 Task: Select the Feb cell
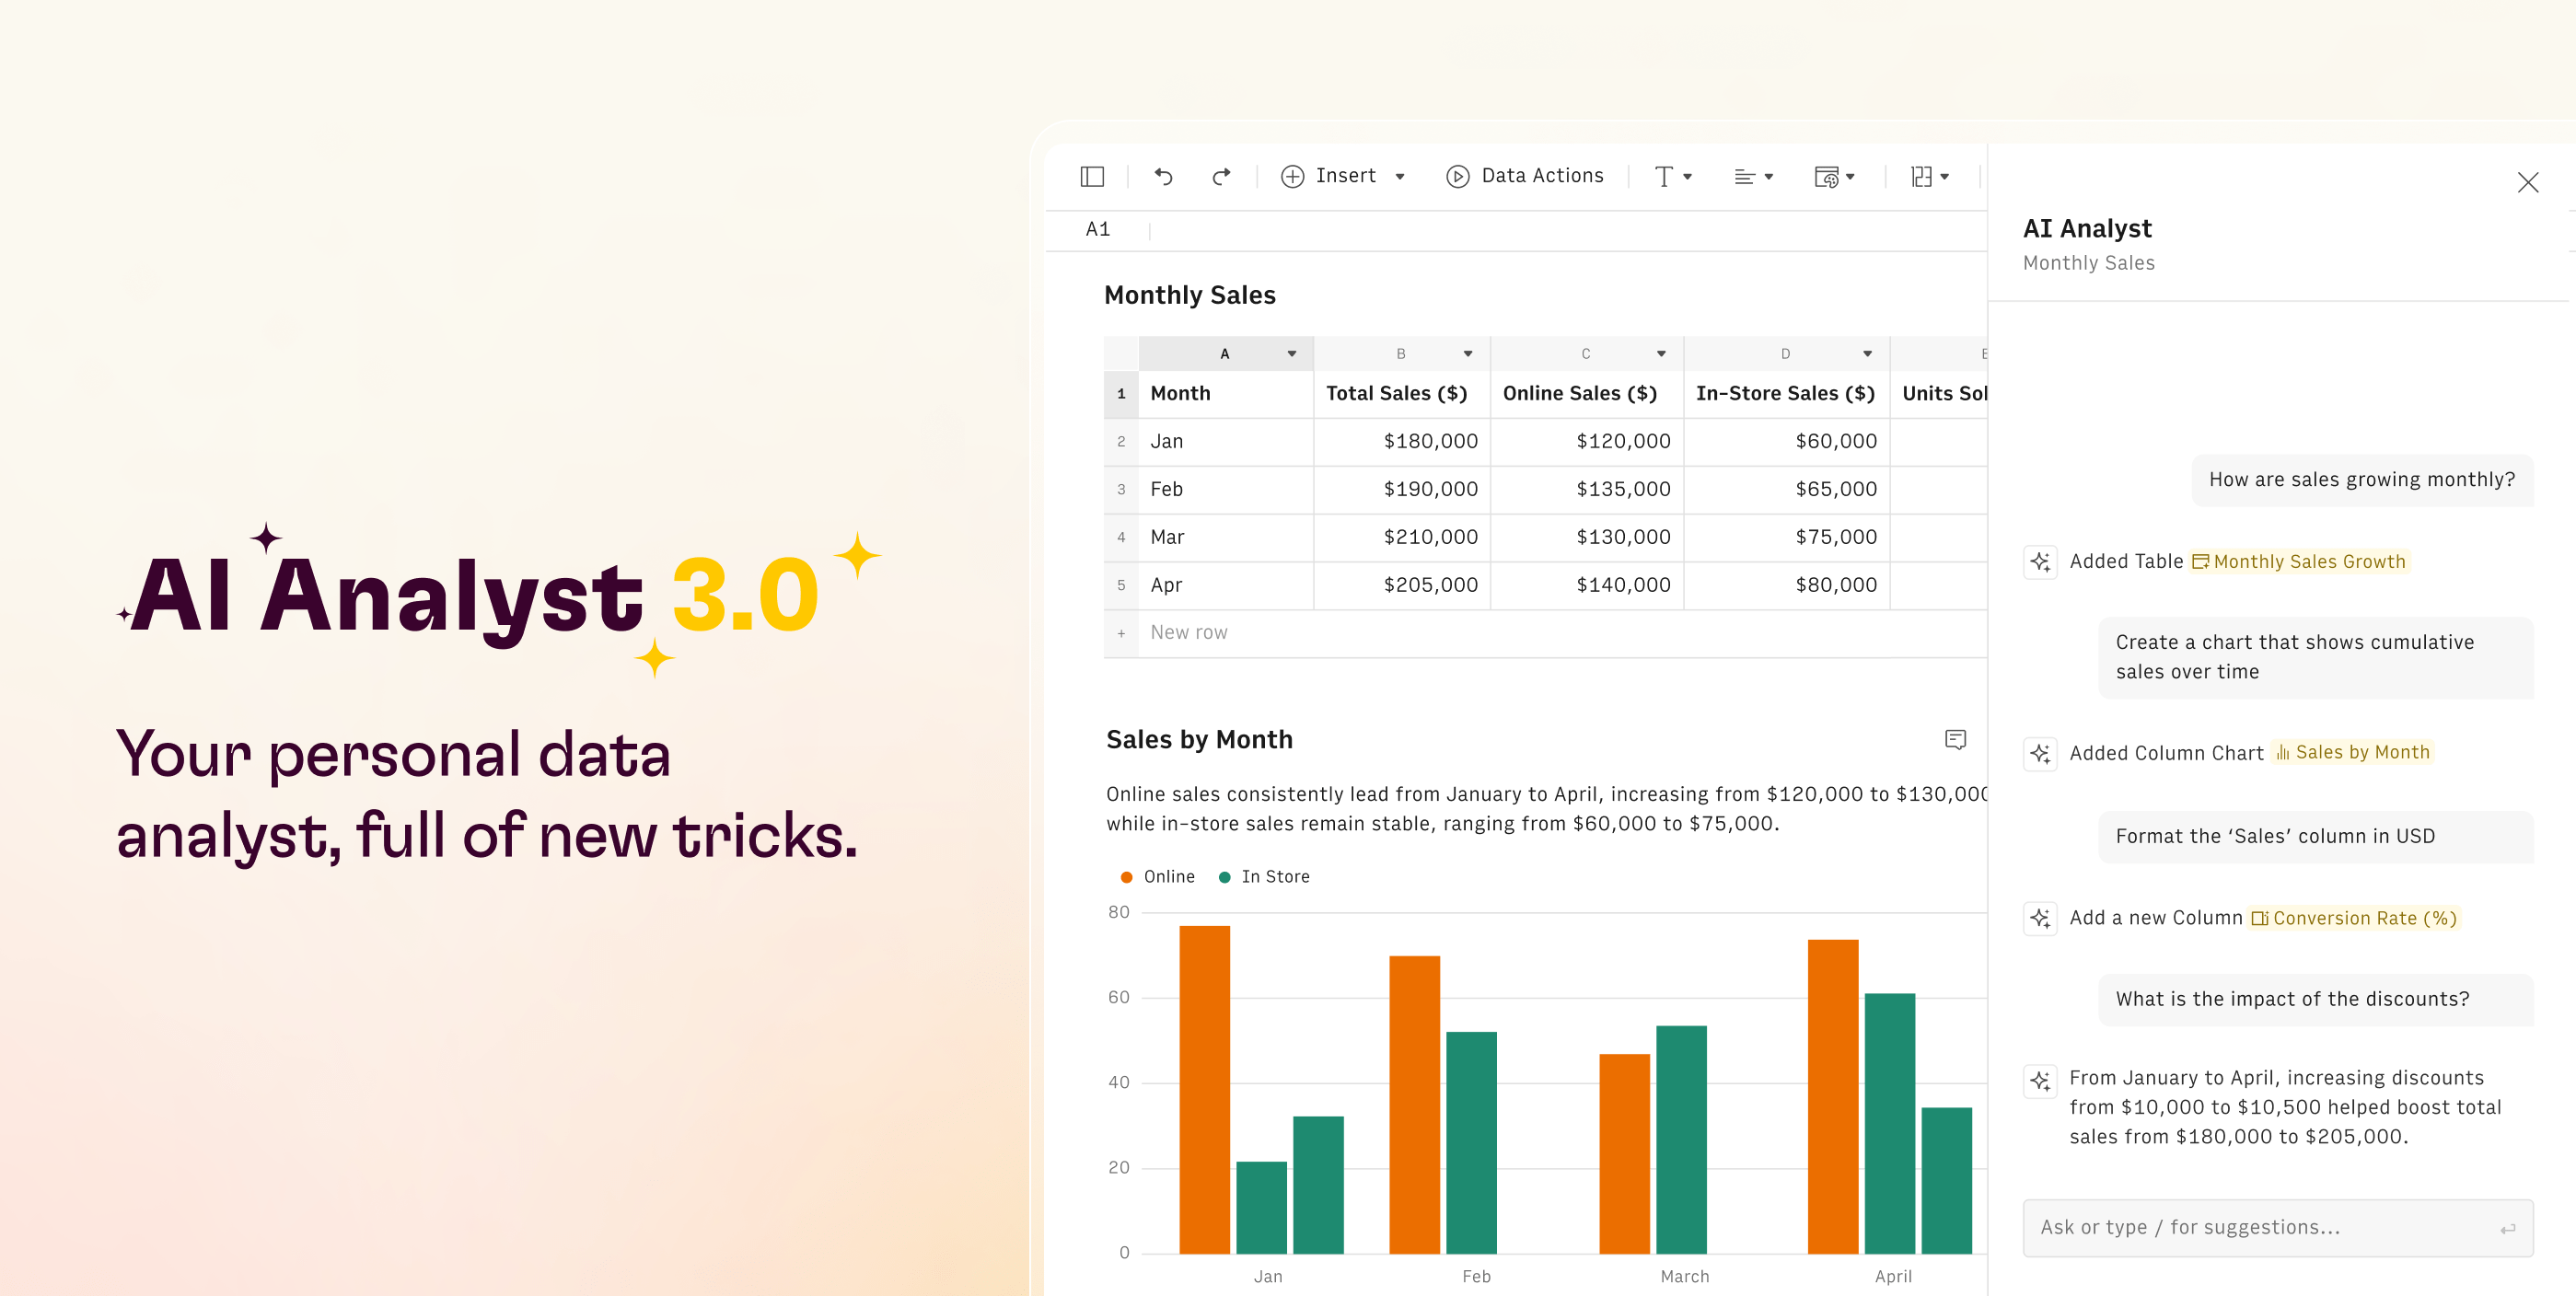[1225, 490]
